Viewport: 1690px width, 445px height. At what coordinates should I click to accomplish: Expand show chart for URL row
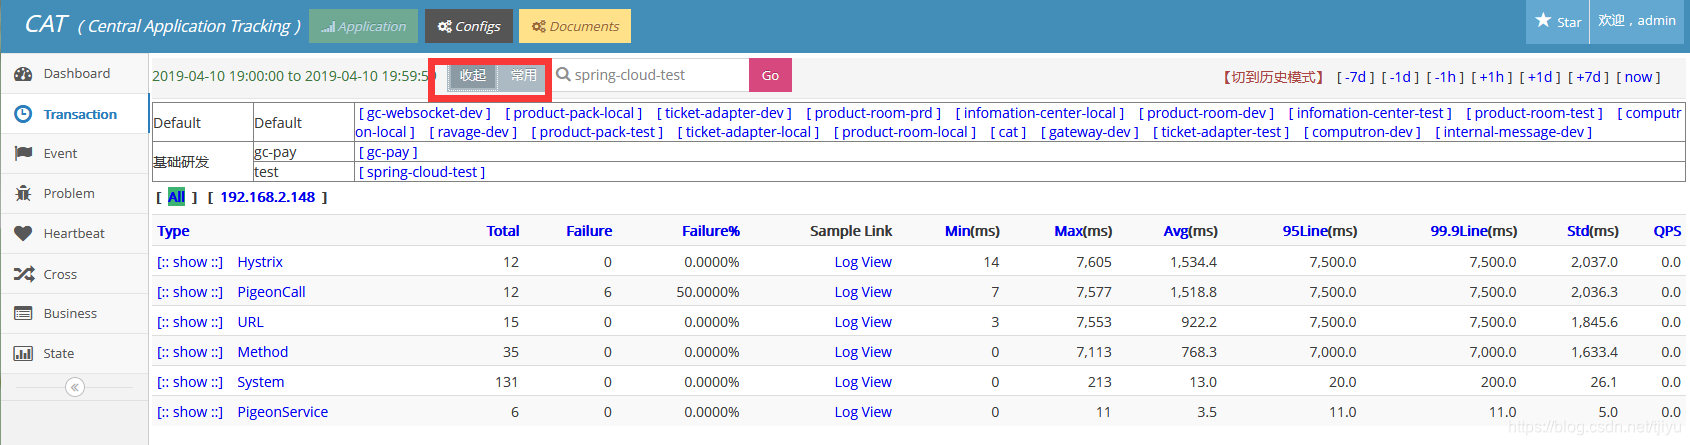point(190,322)
